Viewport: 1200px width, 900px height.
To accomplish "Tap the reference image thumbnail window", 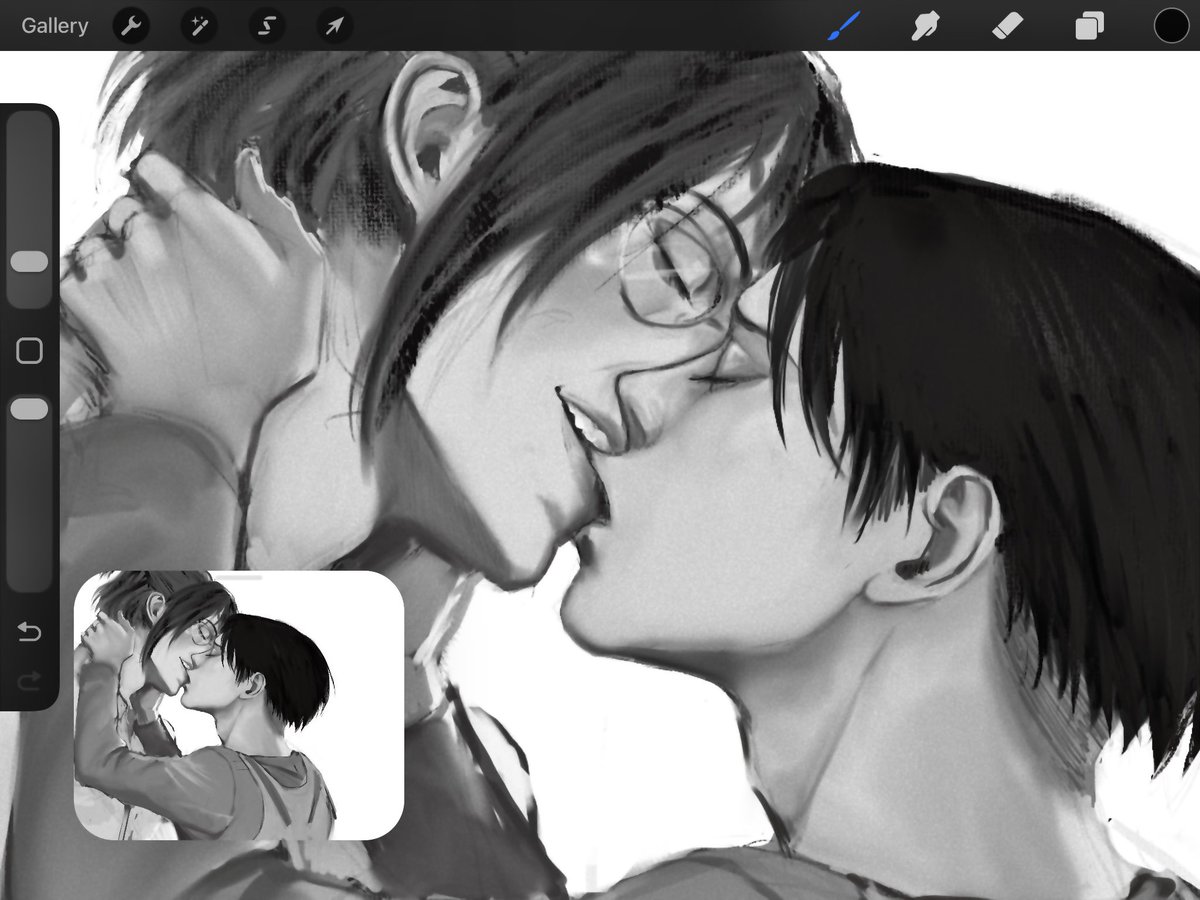I will [239, 705].
